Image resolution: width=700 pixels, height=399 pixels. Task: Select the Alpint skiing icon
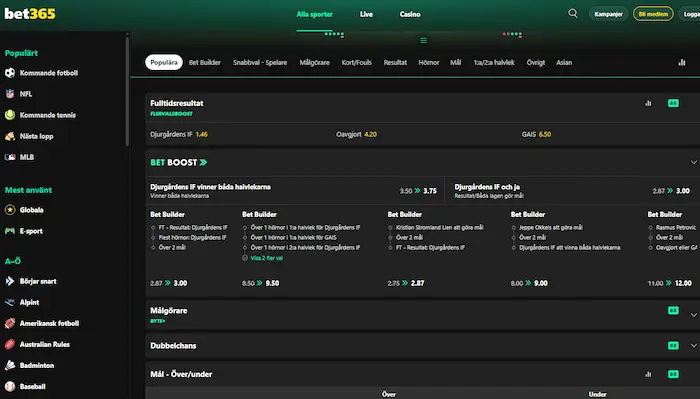(x=10, y=302)
